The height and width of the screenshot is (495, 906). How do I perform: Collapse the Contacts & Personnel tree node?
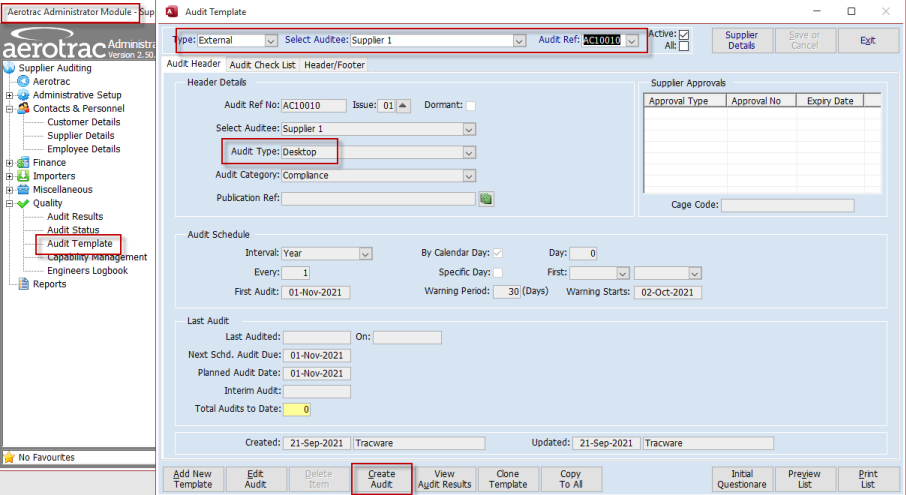(9, 109)
